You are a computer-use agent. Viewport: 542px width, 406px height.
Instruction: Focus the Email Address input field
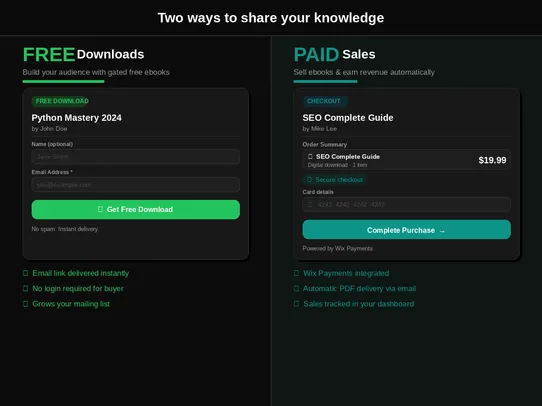(x=136, y=185)
